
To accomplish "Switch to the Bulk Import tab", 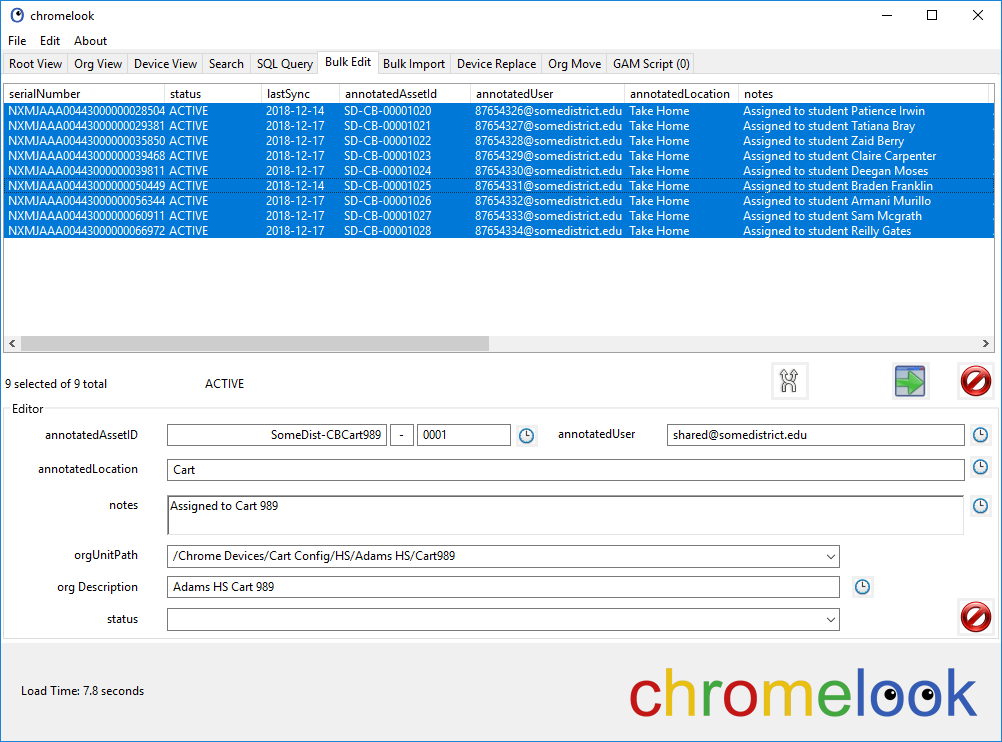I will pos(414,64).
